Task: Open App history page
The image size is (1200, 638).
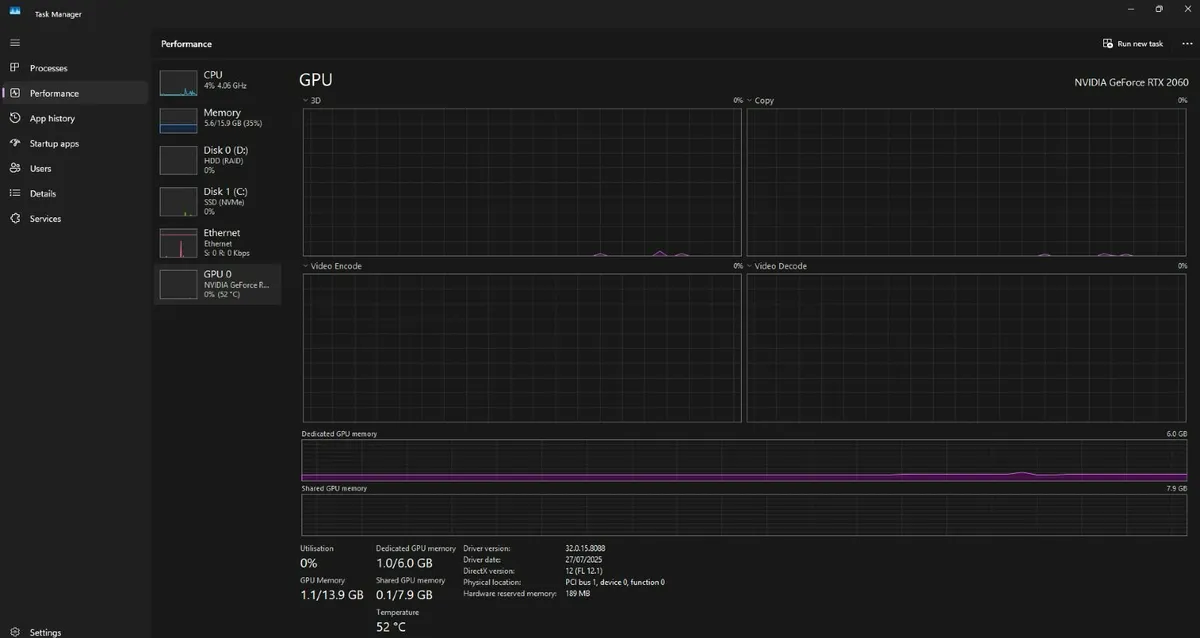Action: click(15, 118)
